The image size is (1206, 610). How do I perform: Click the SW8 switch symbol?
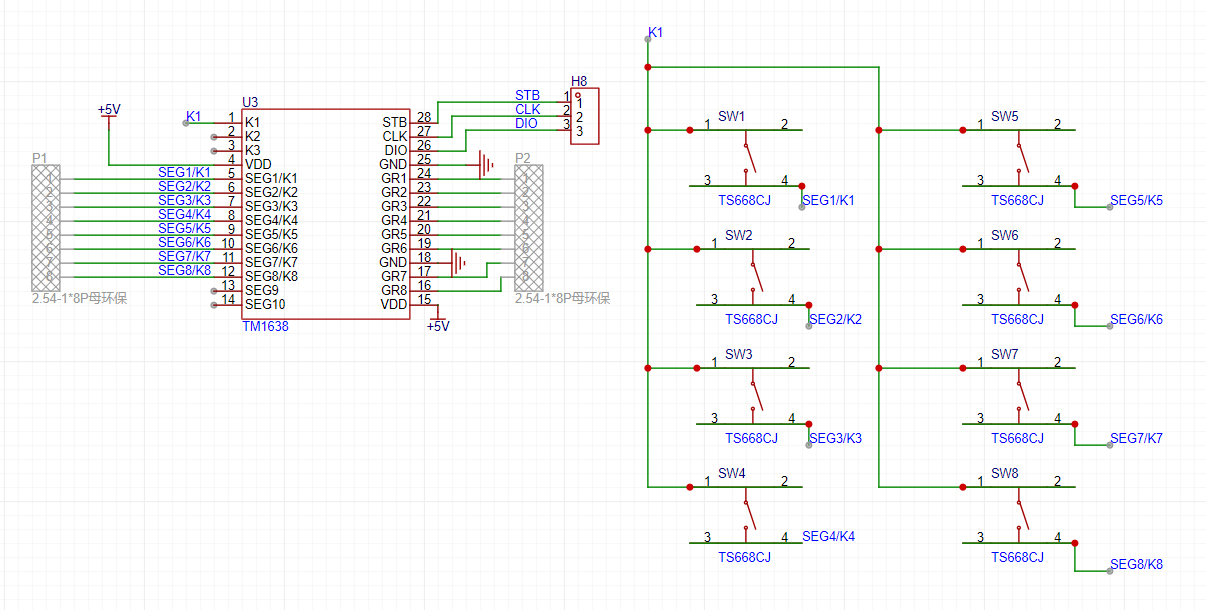click(x=1019, y=515)
